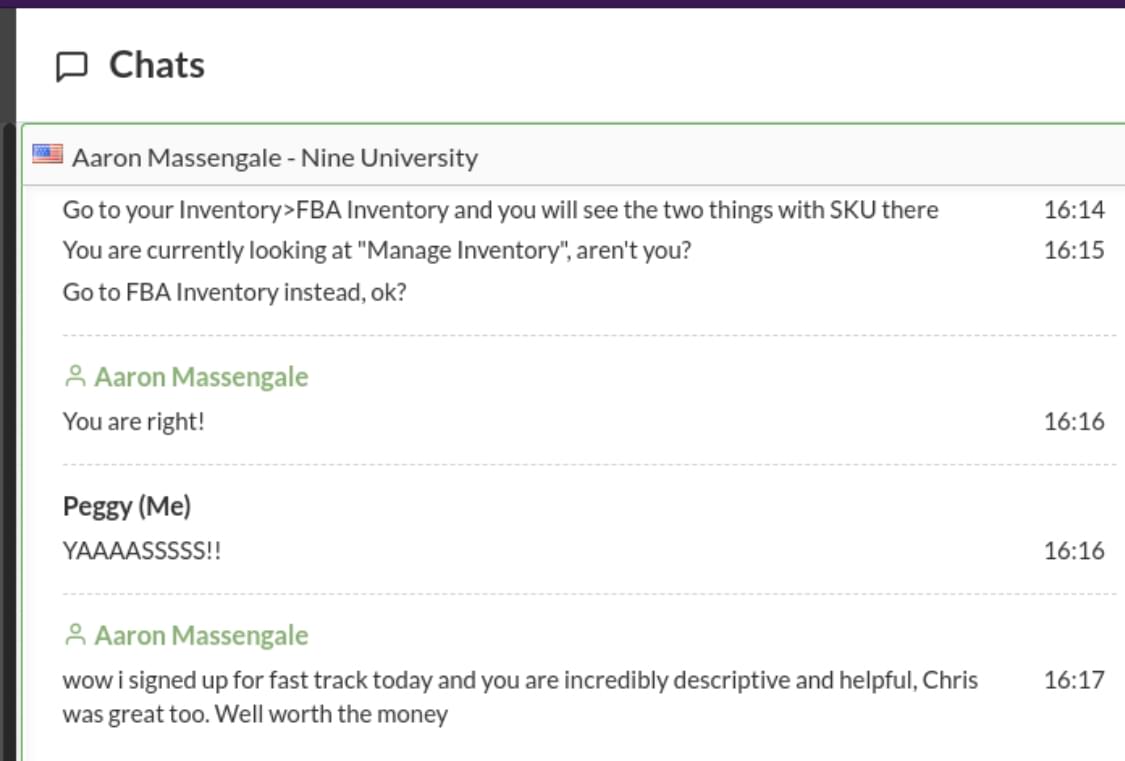Click the fast track praise message
This screenshot has width=1125, height=761.
[520, 696]
